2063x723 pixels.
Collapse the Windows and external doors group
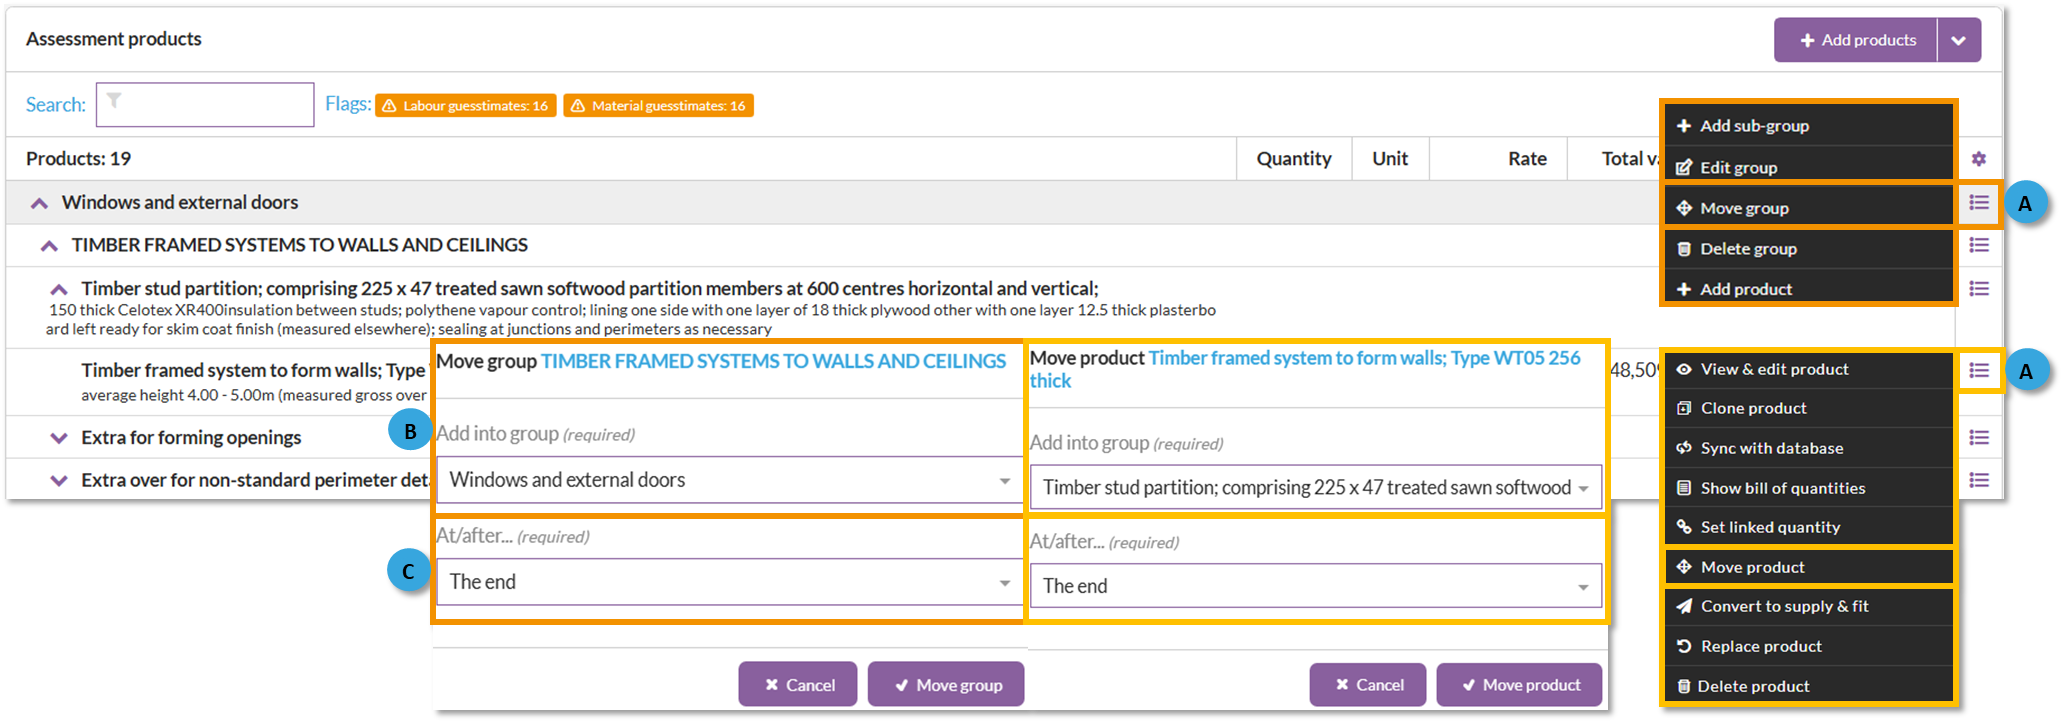[x=39, y=203]
